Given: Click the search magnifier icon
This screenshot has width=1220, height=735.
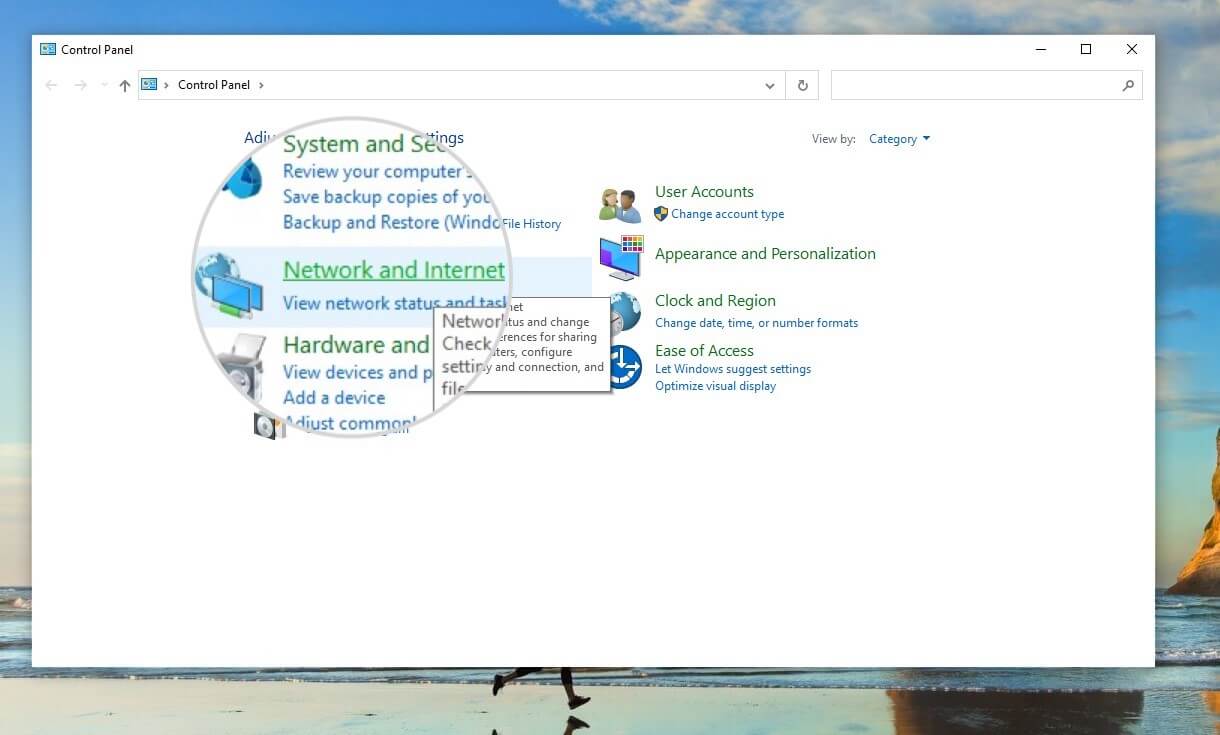Looking at the screenshot, I should [1128, 86].
